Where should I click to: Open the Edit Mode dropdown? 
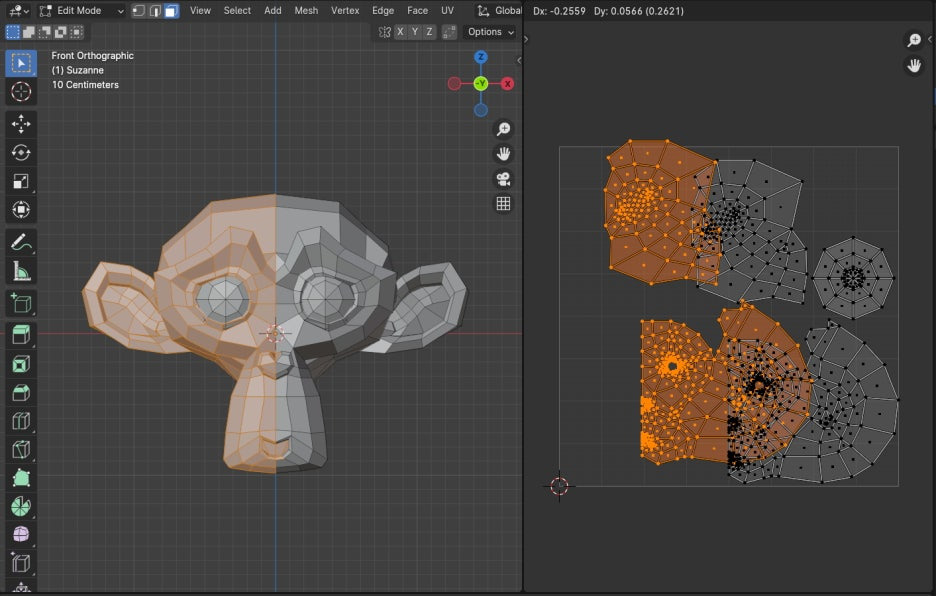click(x=81, y=11)
